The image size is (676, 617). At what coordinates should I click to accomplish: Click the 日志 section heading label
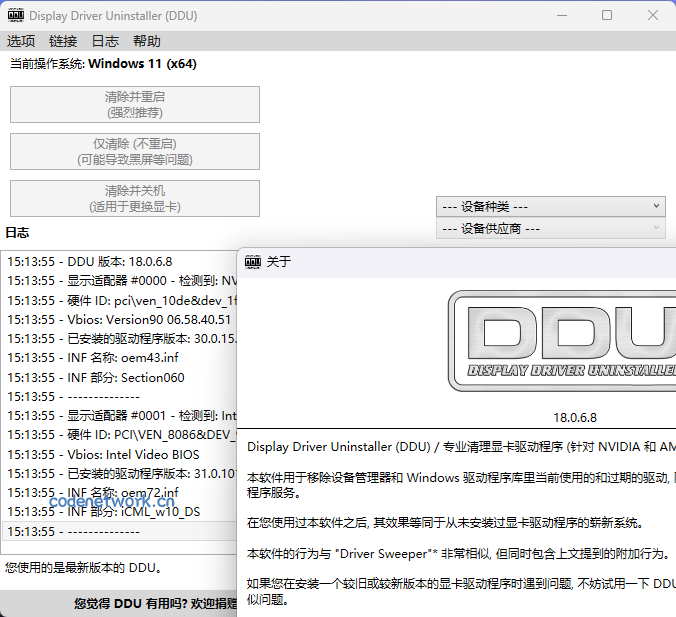pyautogui.click(x=17, y=233)
